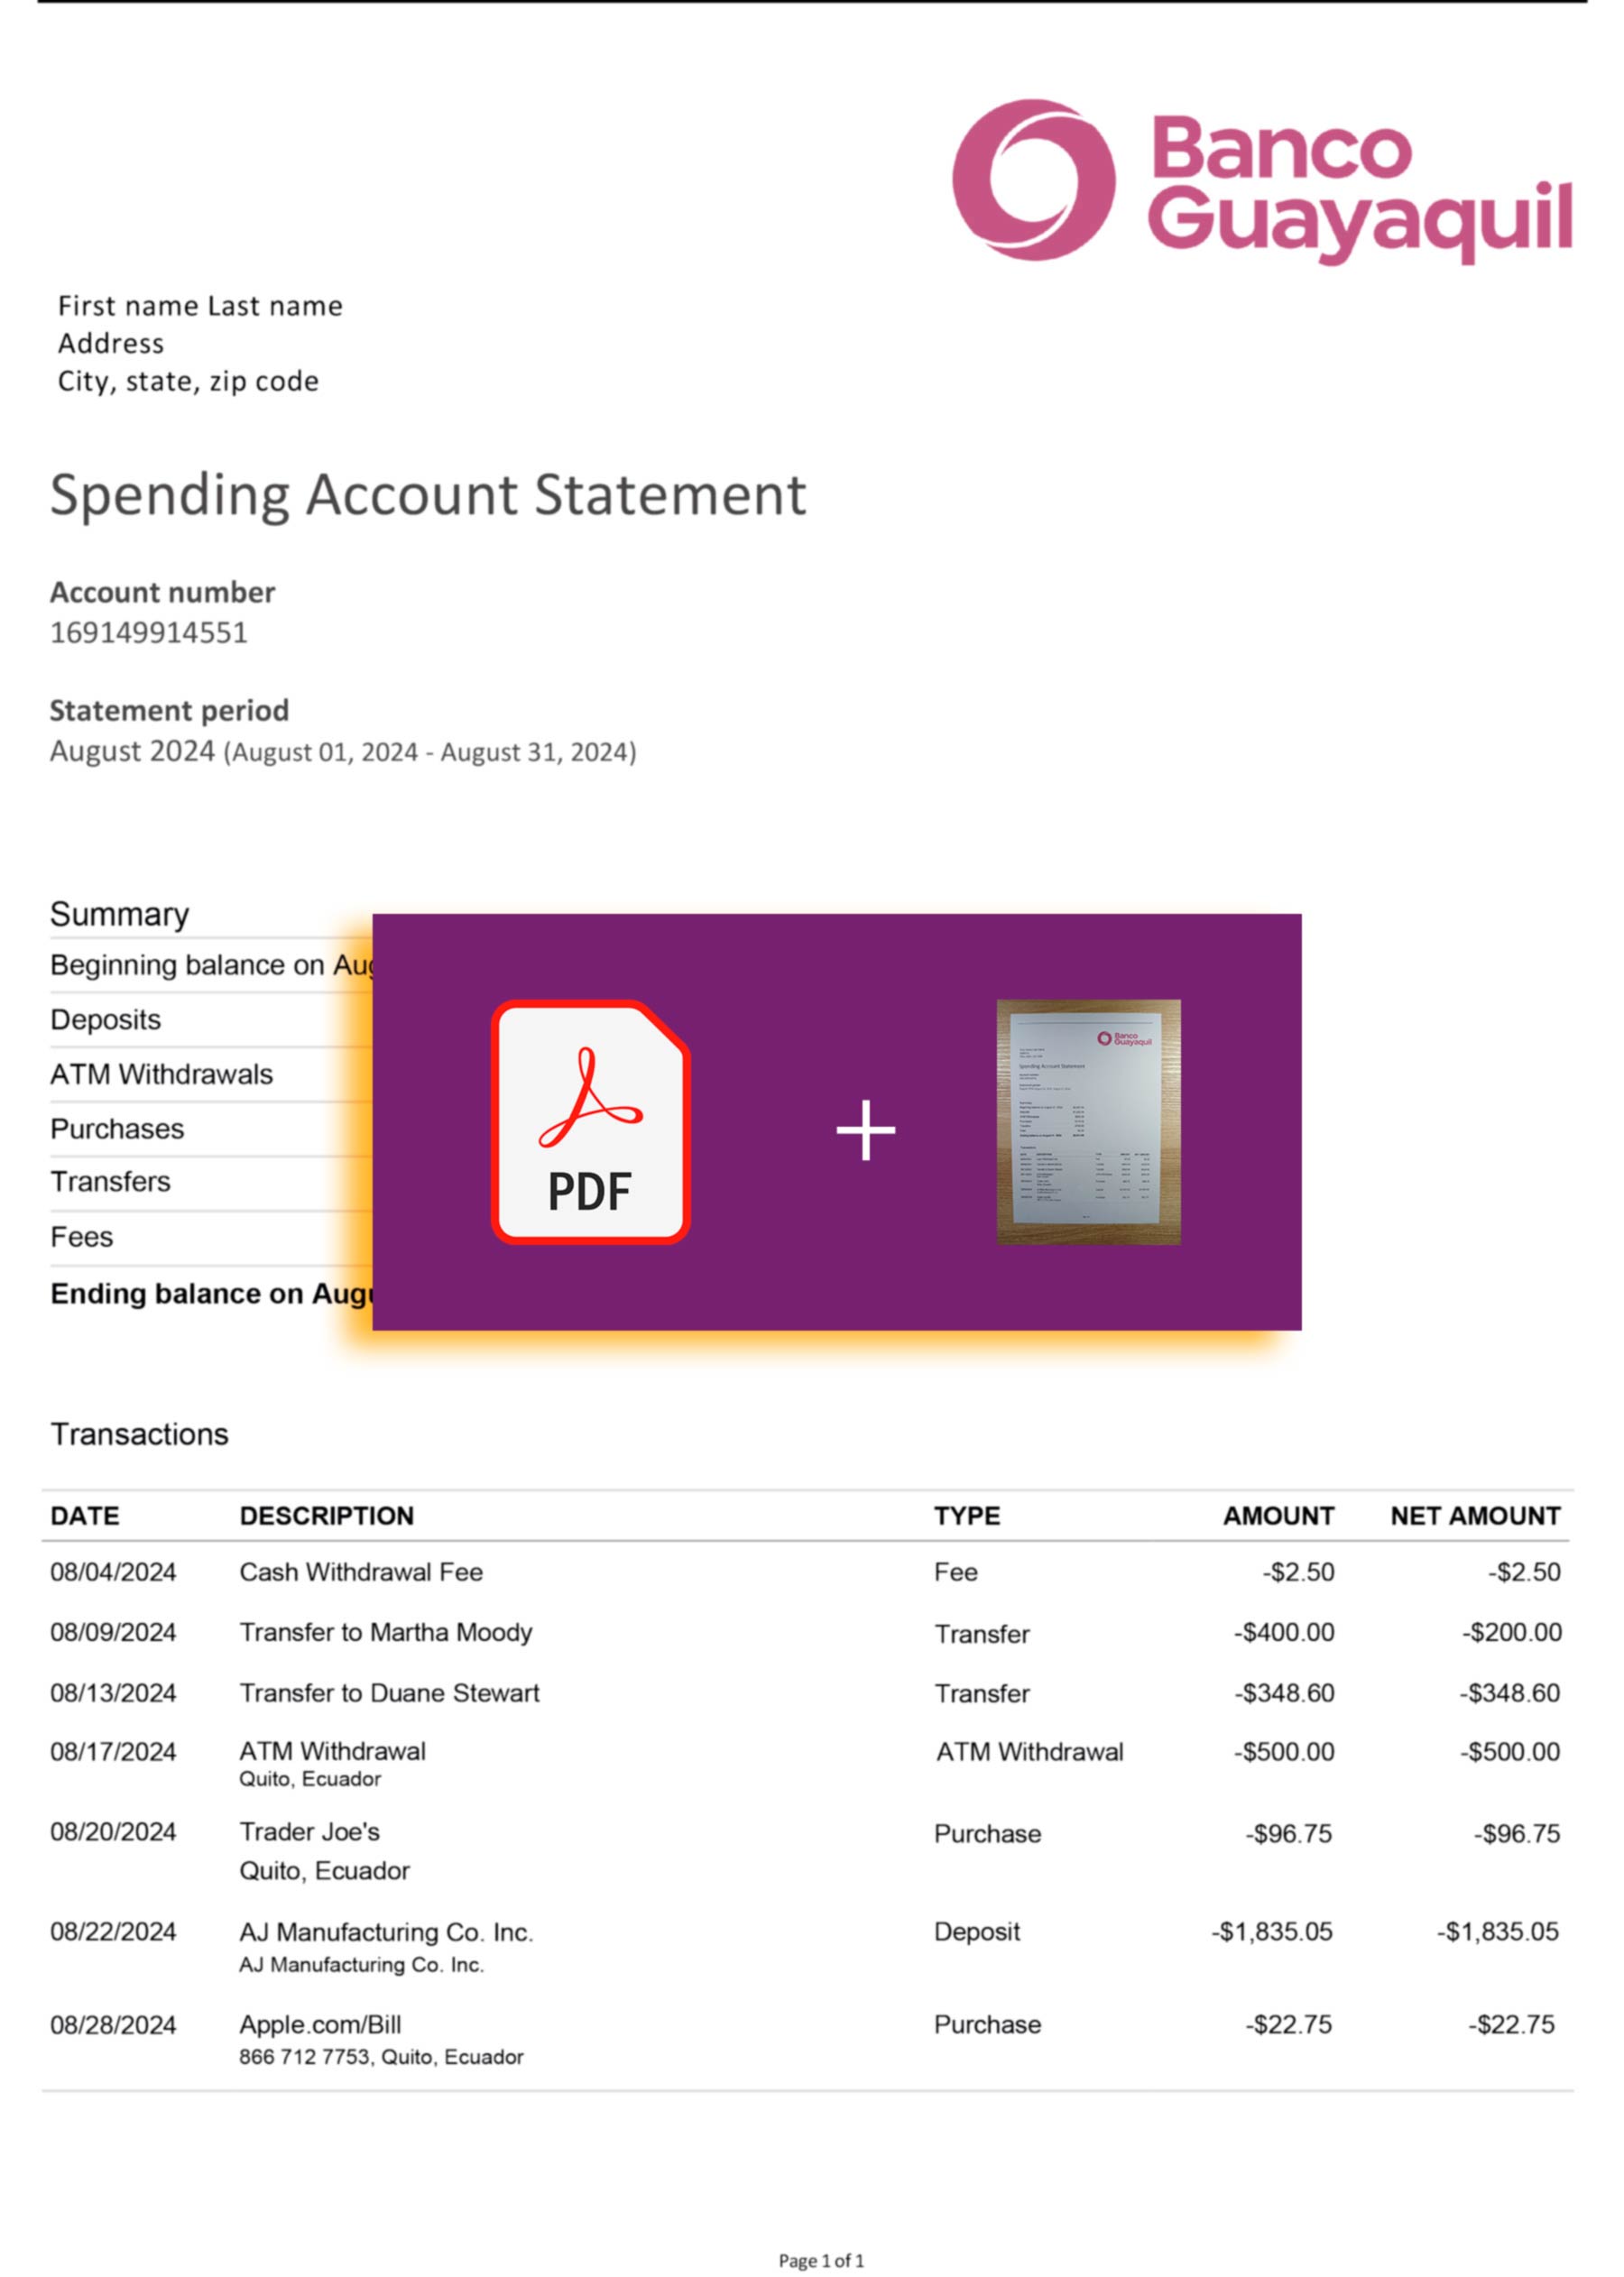The width and height of the screenshot is (1624, 2277).
Task: Select the account number 169149914551
Action: (149, 632)
